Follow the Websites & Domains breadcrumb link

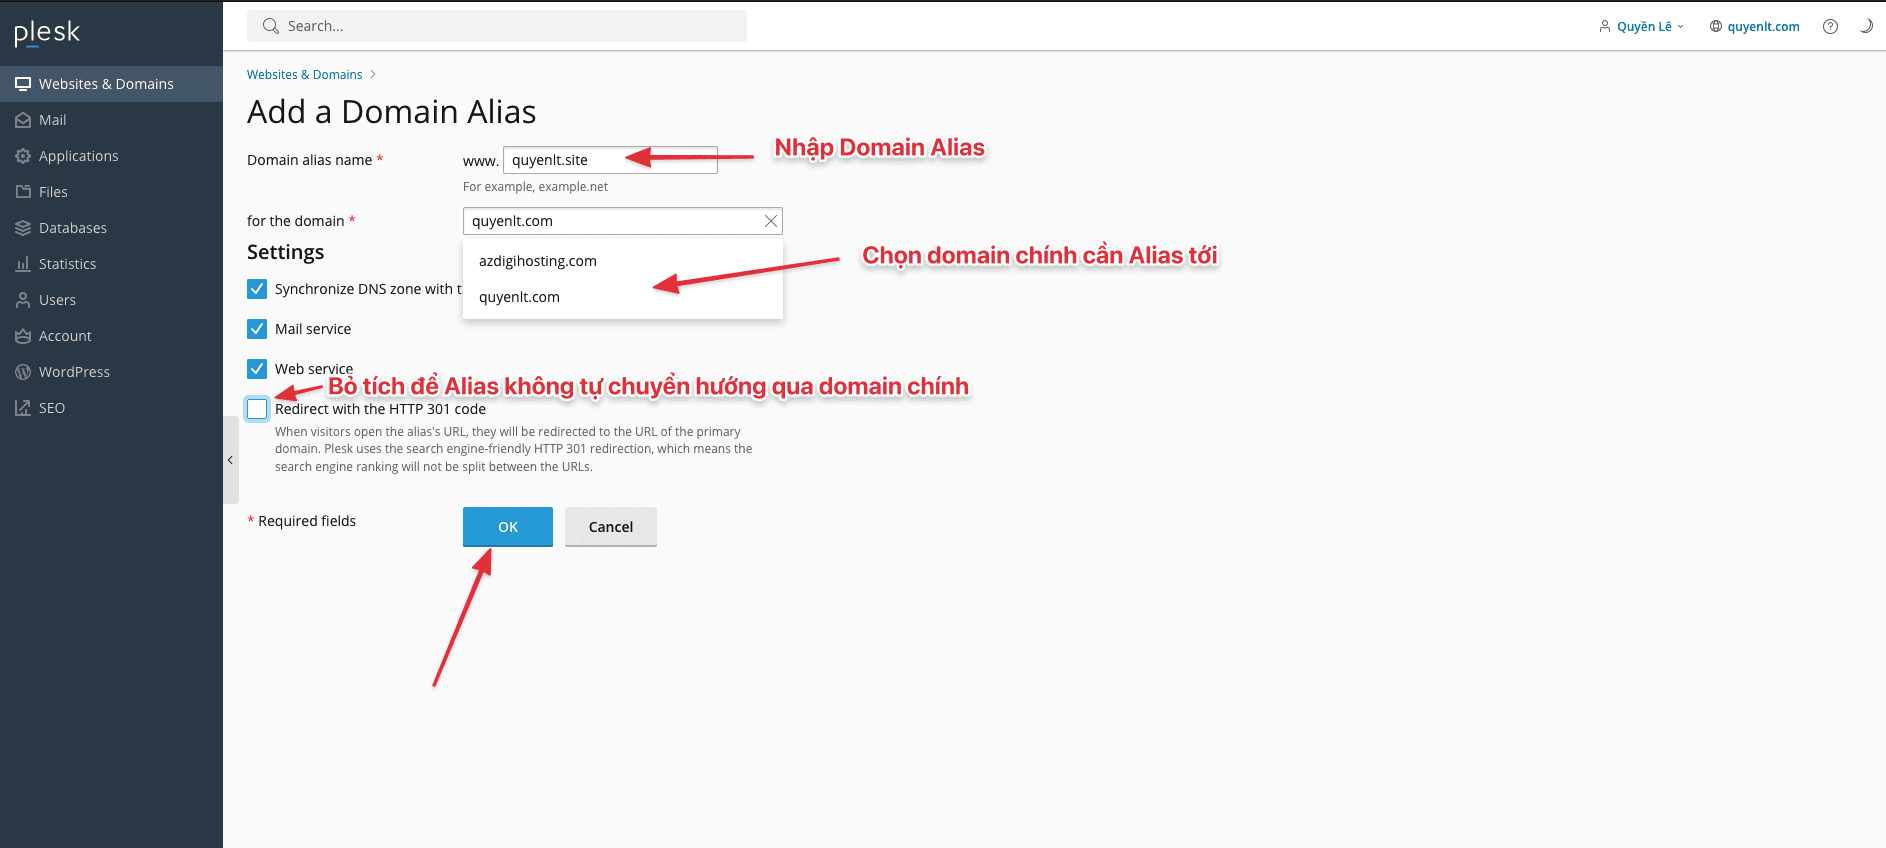pos(304,75)
